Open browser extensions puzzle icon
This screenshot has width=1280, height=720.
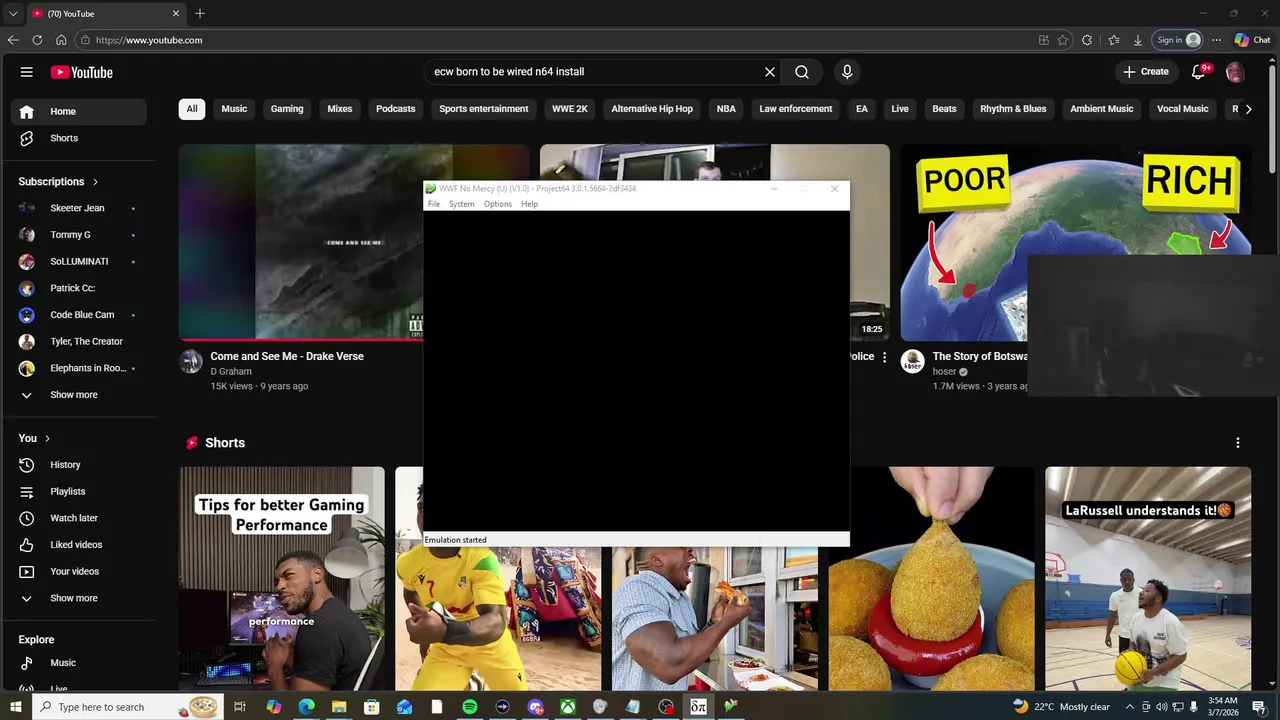(1087, 40)
